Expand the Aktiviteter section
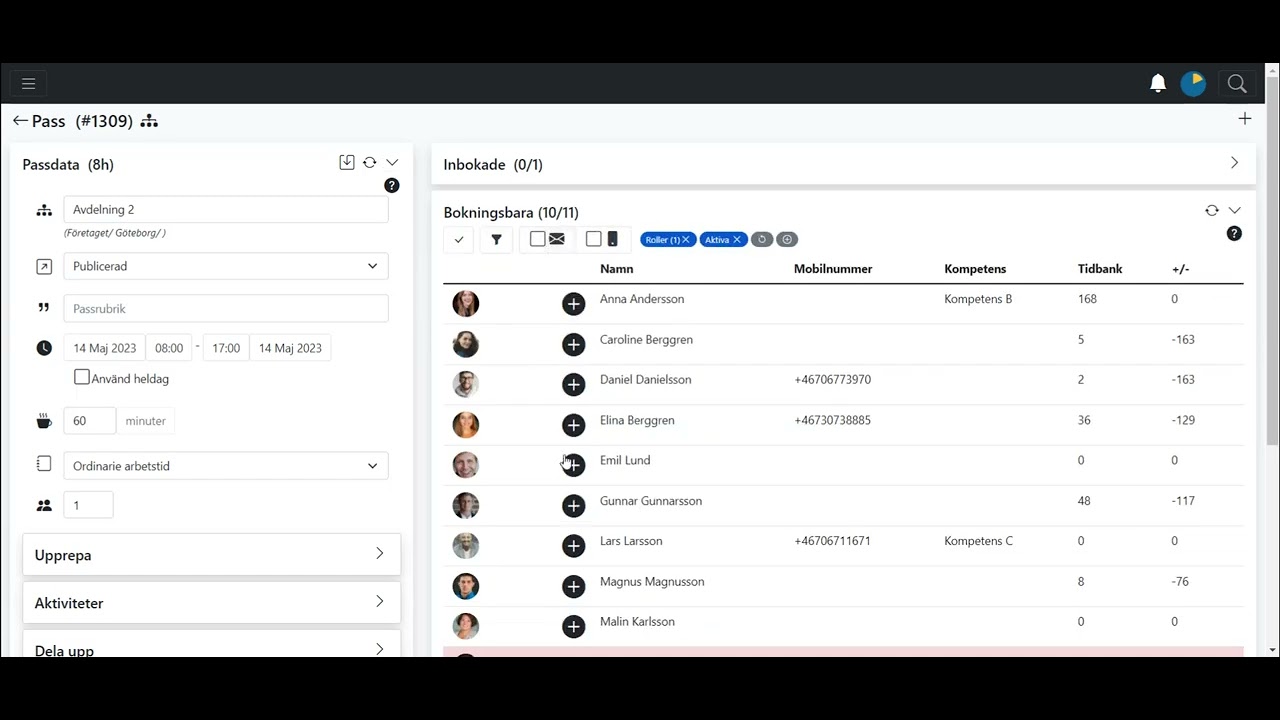This screenshot has height=720, width=1280. pos(211,603)
